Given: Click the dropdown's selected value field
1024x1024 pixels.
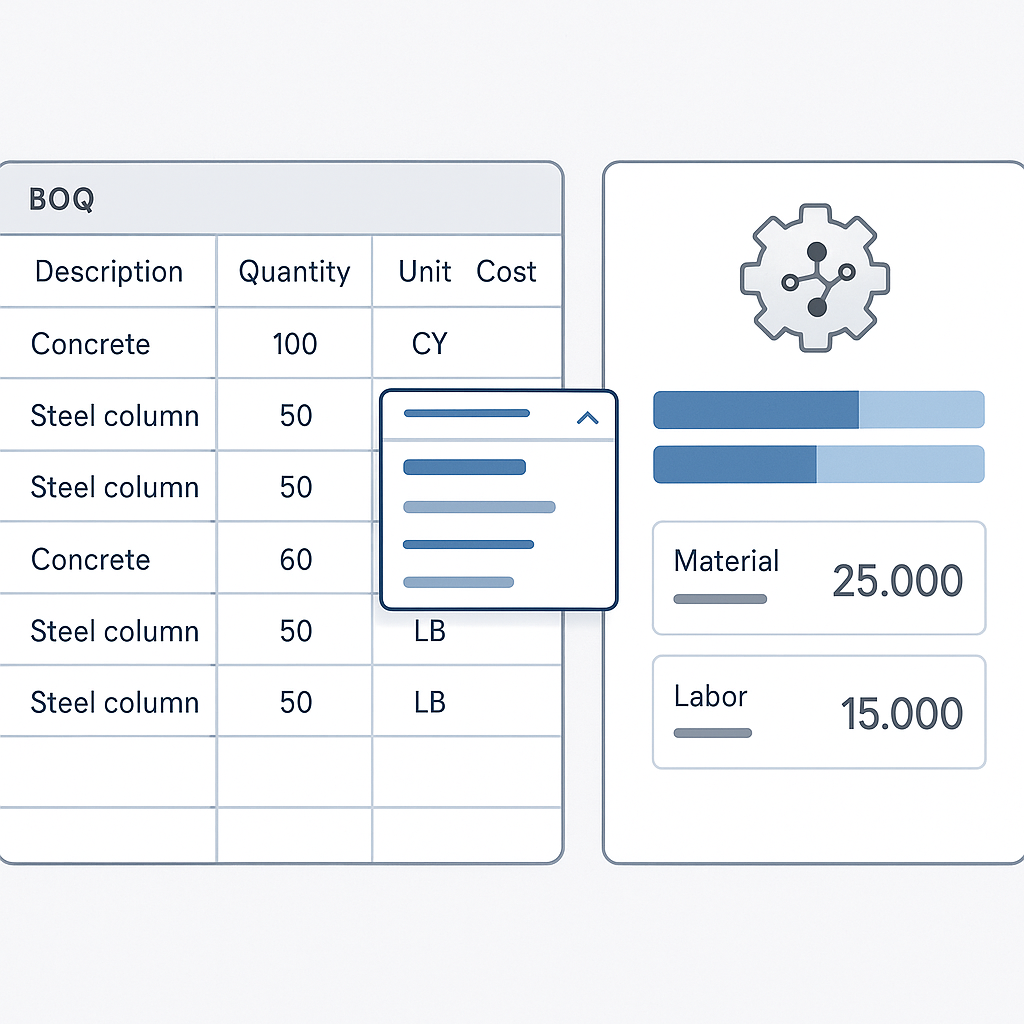Looking at the screenshot, I should (498, 415).
